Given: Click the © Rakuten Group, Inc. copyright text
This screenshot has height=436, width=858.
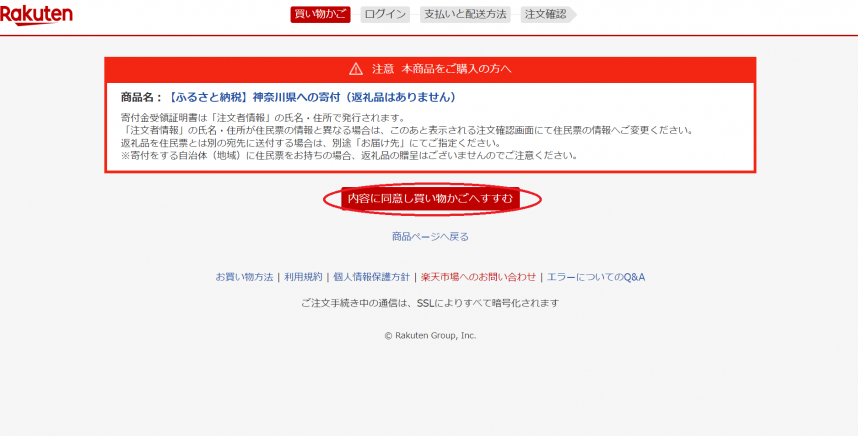Looking at the screenshot, I should (430, 336).
